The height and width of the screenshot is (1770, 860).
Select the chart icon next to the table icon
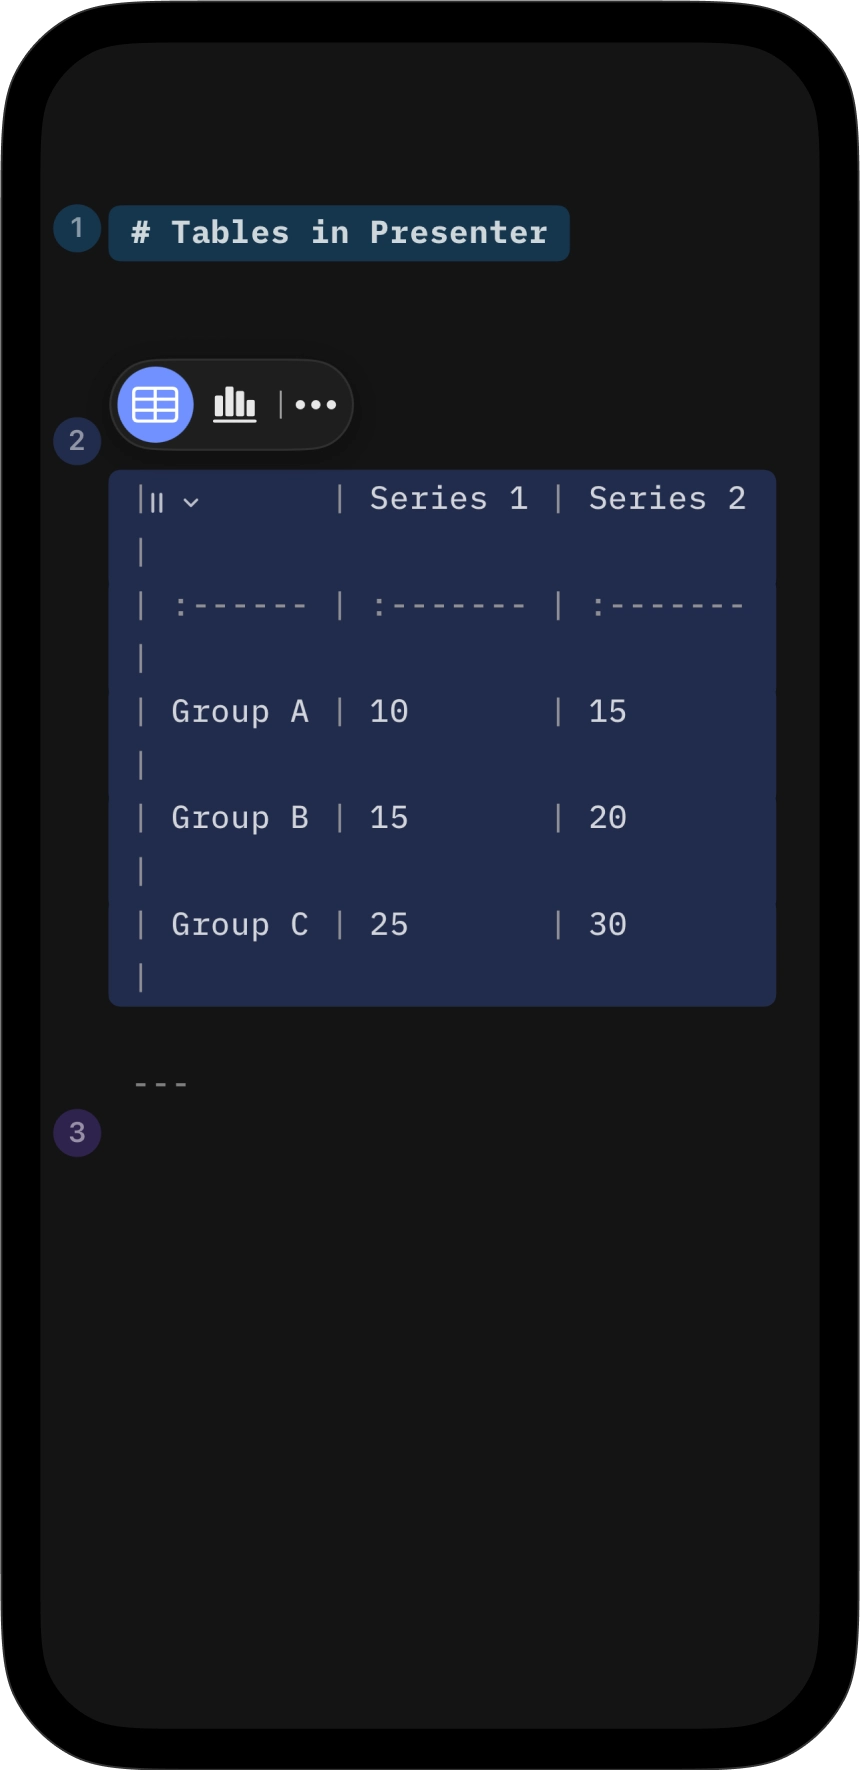pyautogui.click(x=234, y=404)
